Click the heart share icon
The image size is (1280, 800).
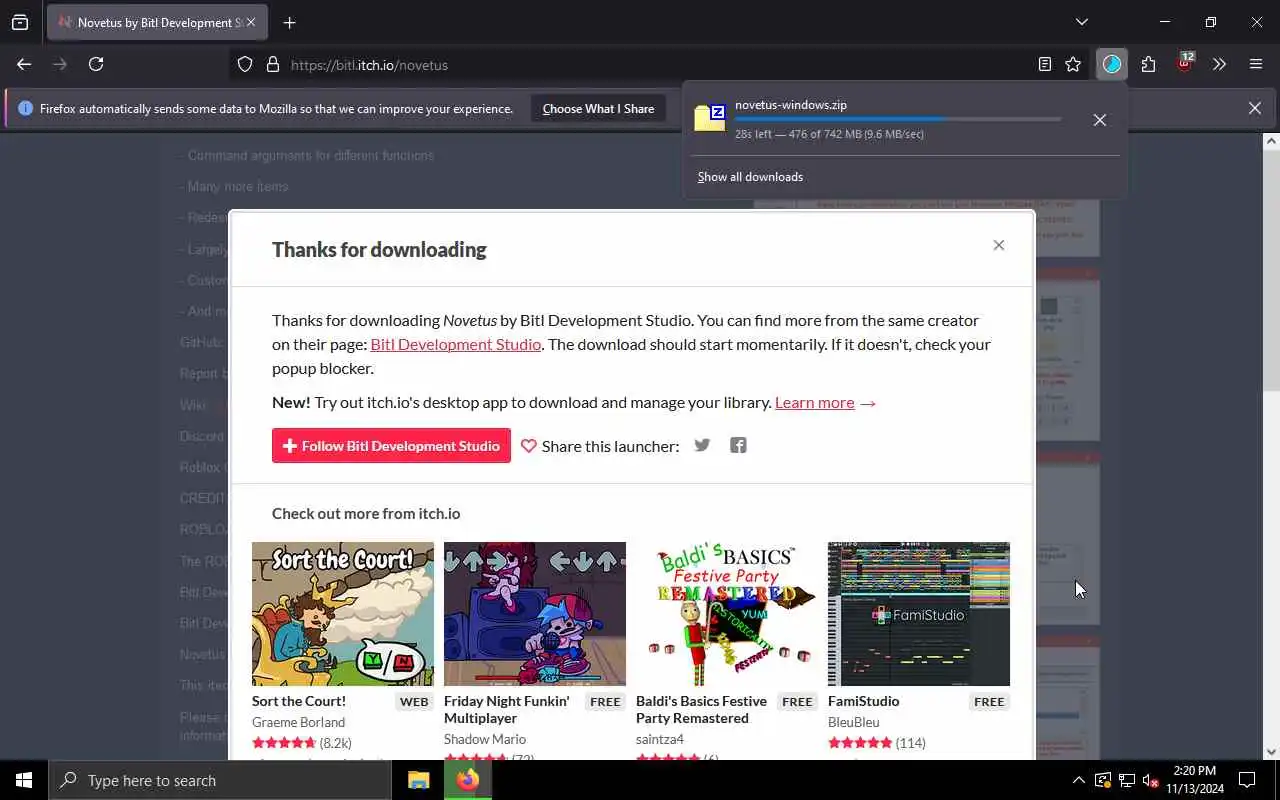529,446
